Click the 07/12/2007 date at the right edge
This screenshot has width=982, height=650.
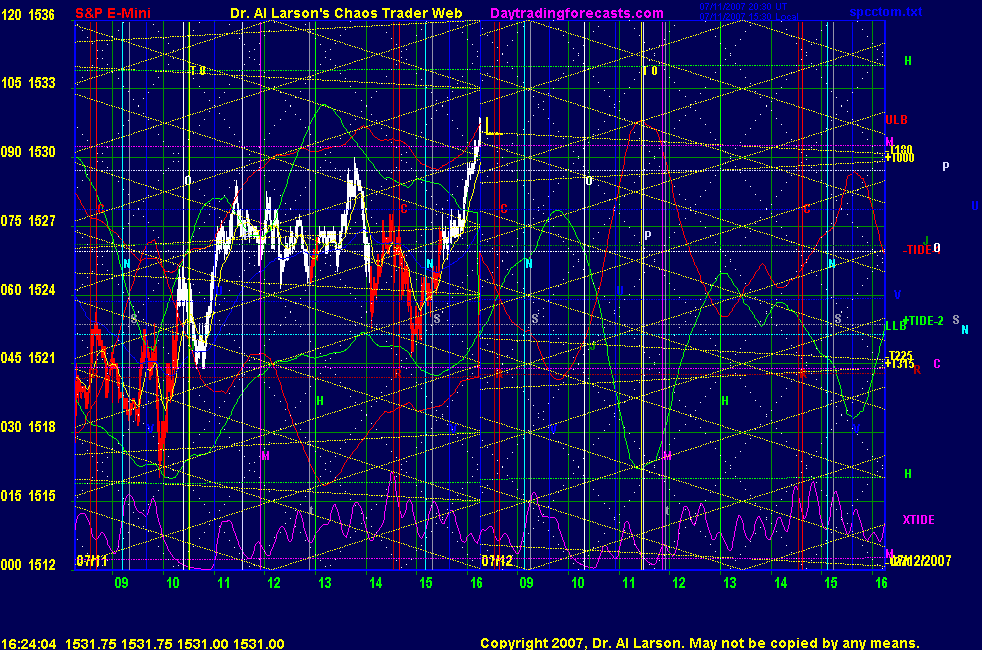pos(921,560)
